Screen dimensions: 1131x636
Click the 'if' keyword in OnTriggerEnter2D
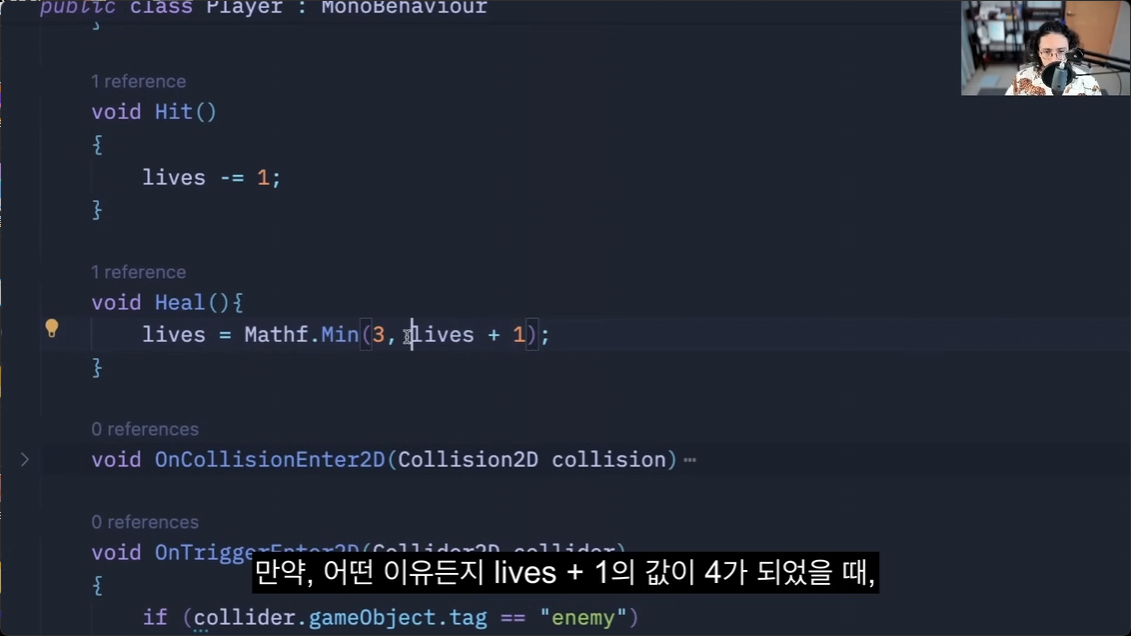click(x=155, y=618)
